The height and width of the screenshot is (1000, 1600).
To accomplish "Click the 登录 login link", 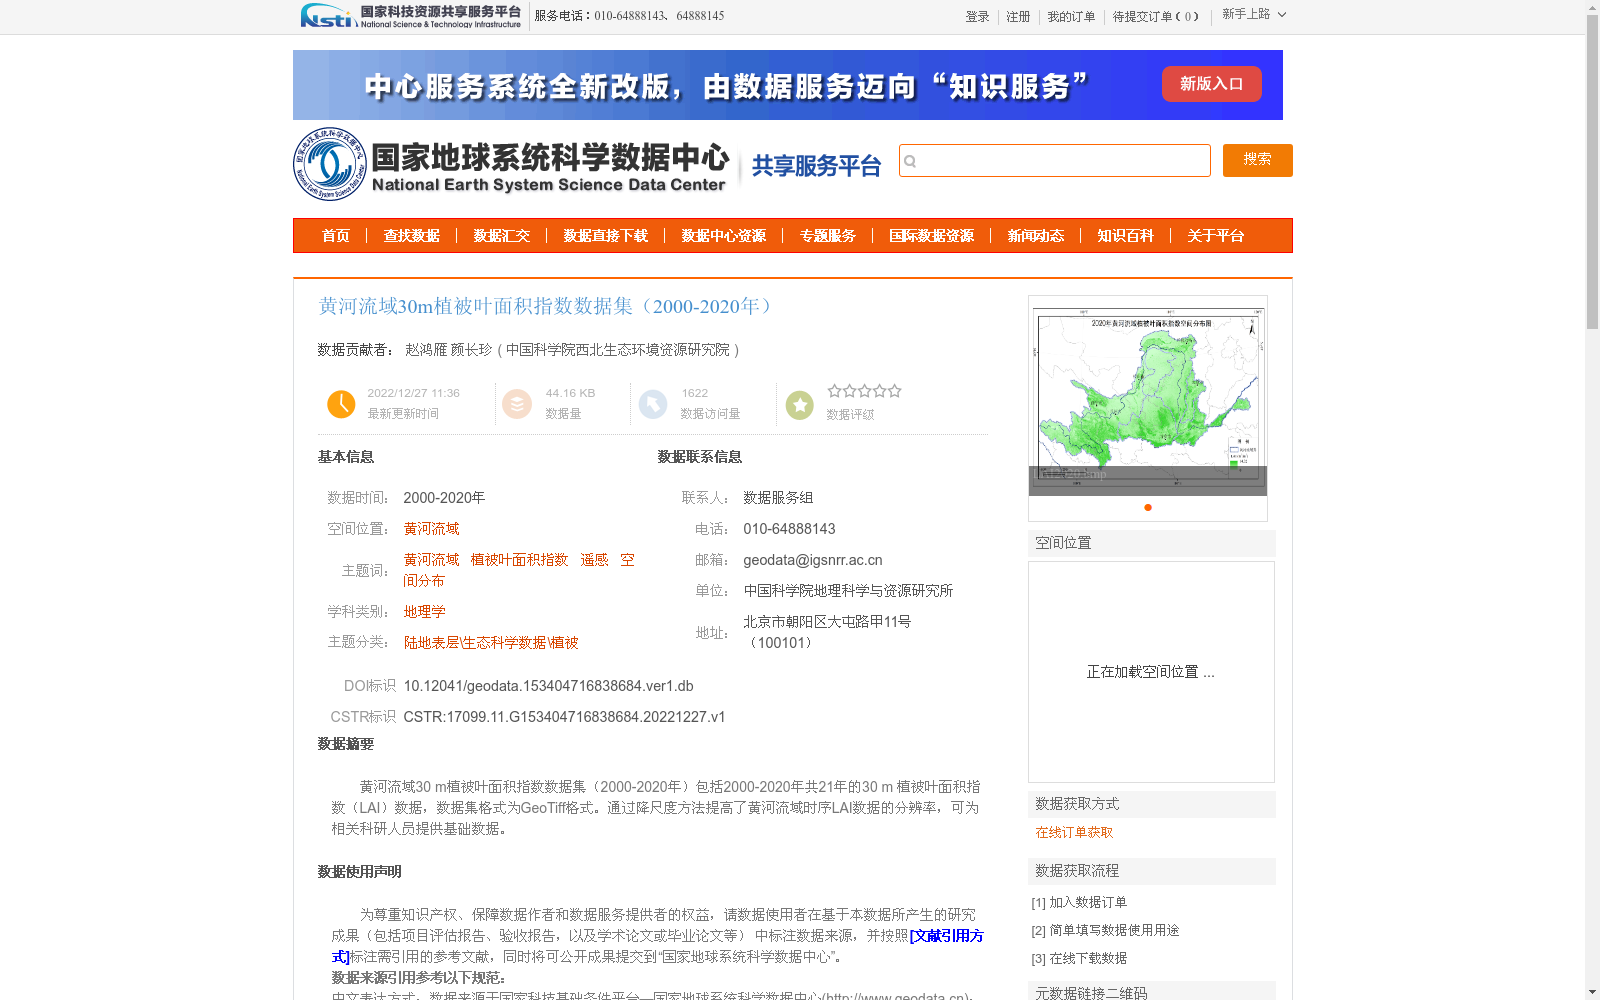I will [x=977, y=17].
